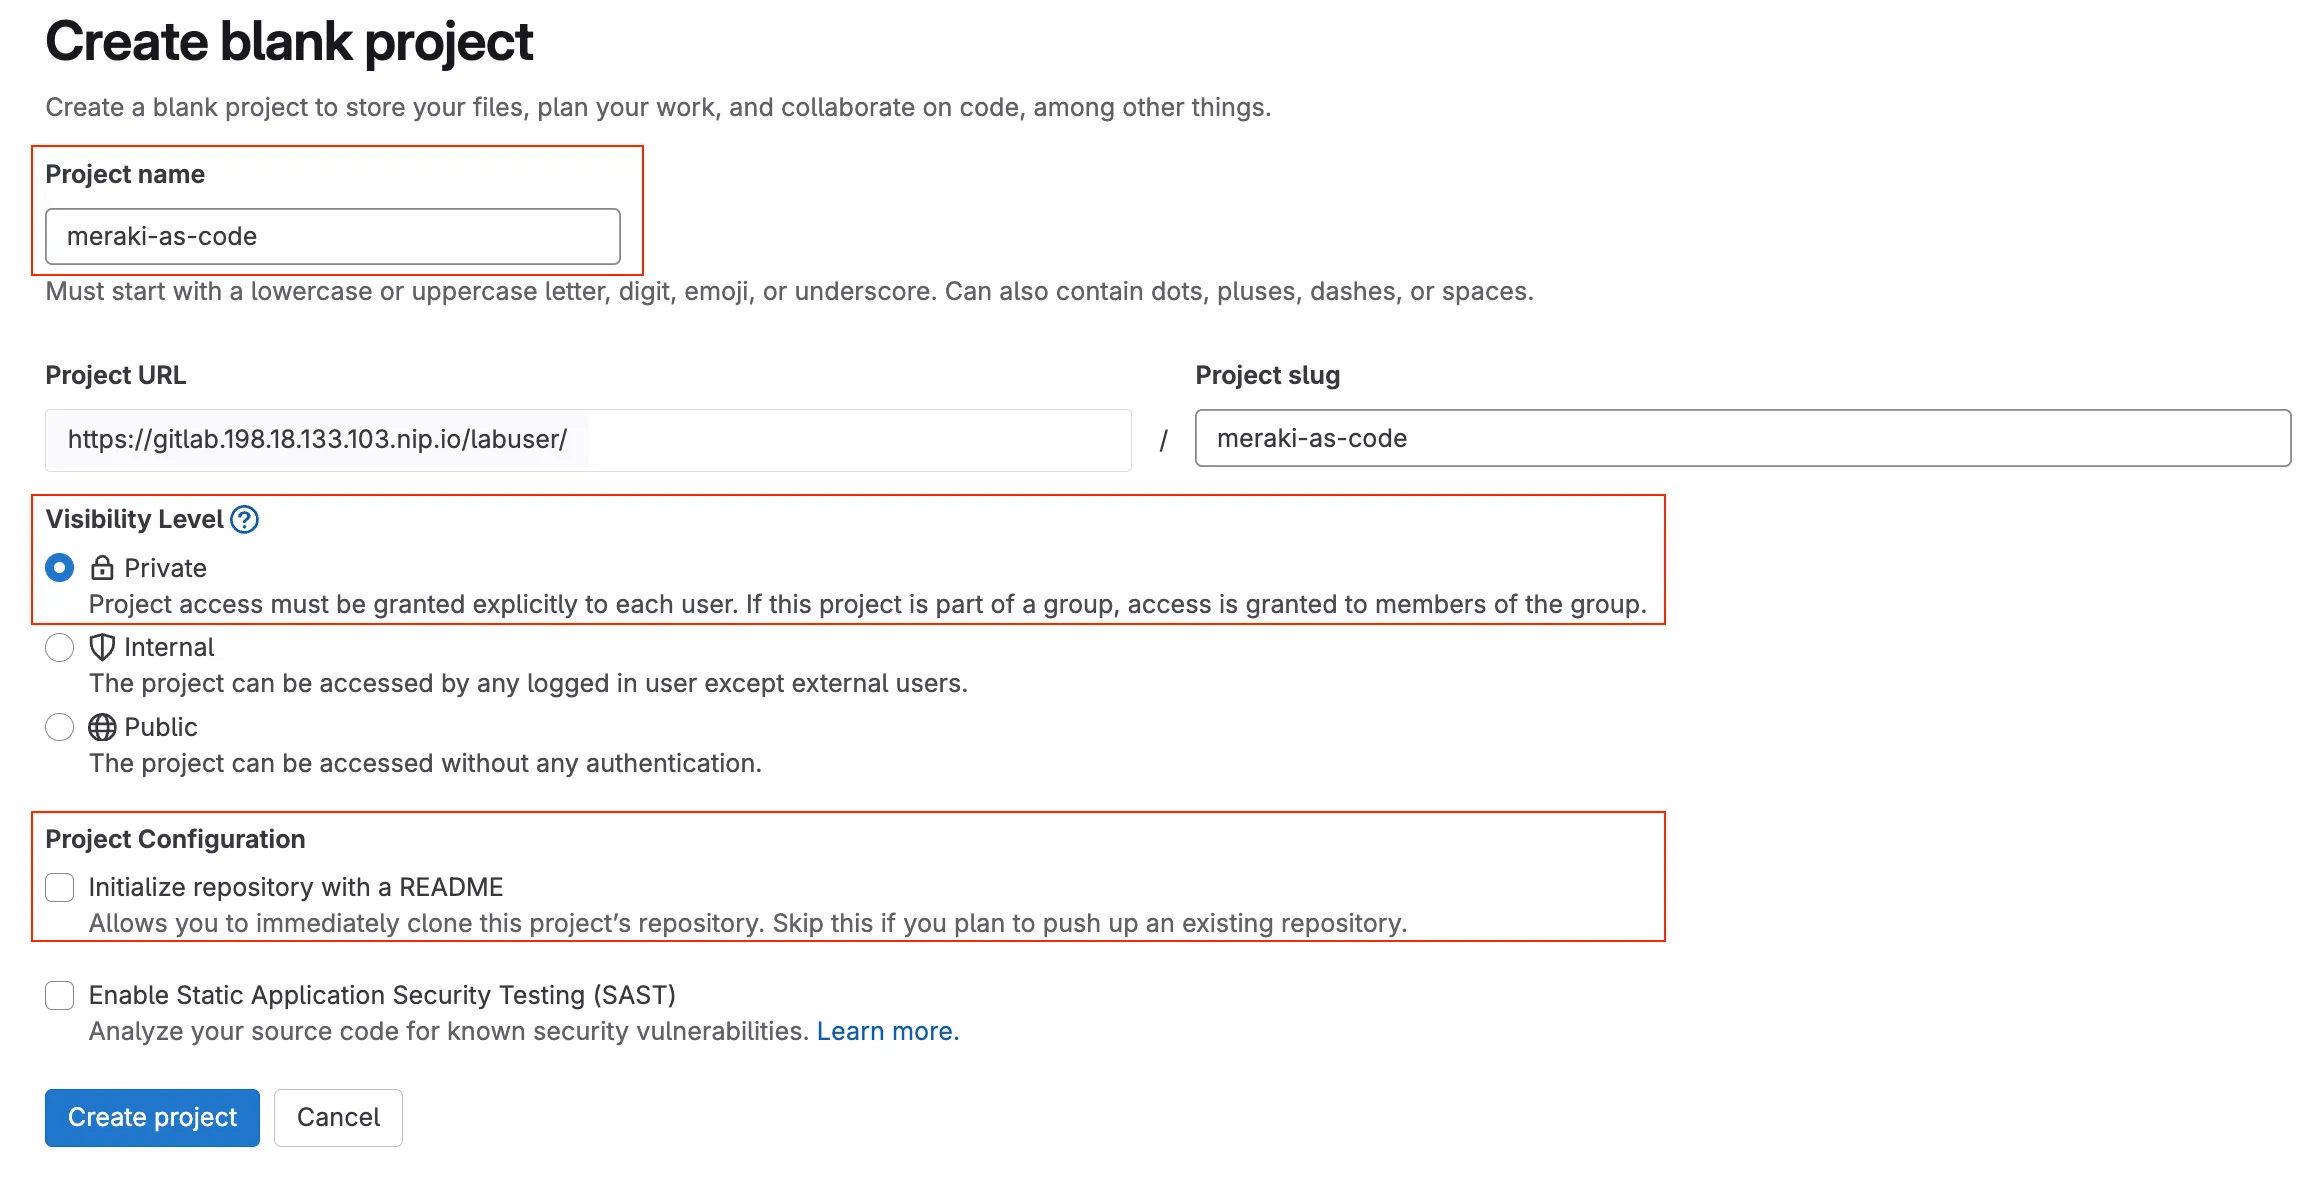Cancel the project creation
This screenshot has height=1186, width=2322.
[337, 1117]
